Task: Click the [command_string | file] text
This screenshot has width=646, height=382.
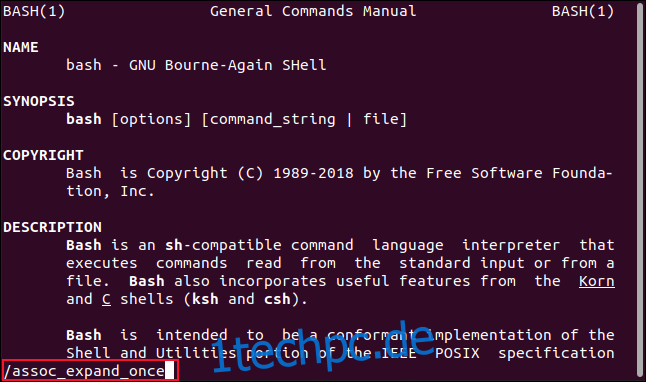Action: click(x=304, y=120)
